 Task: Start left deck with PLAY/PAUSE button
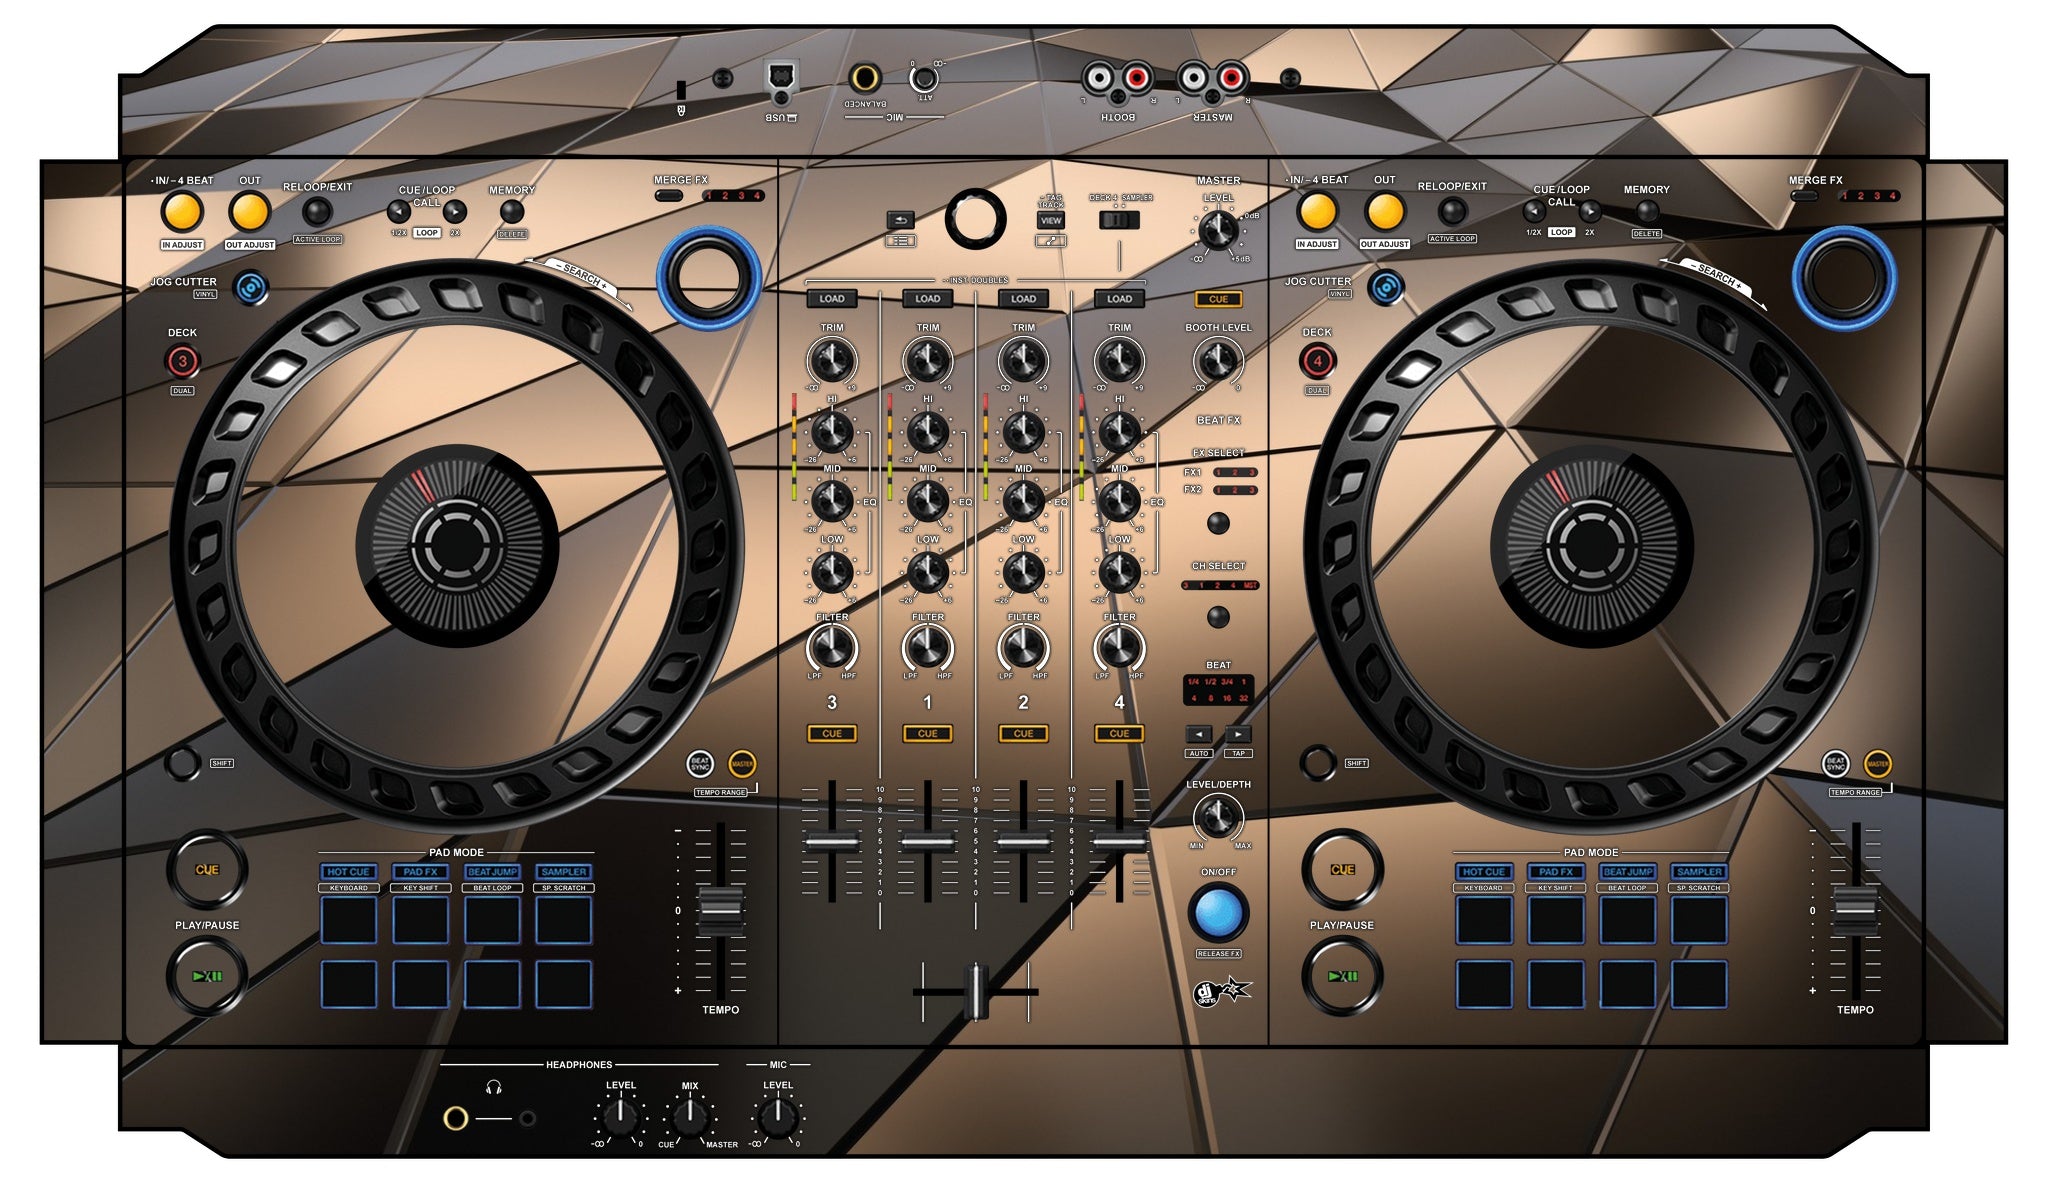207,976
